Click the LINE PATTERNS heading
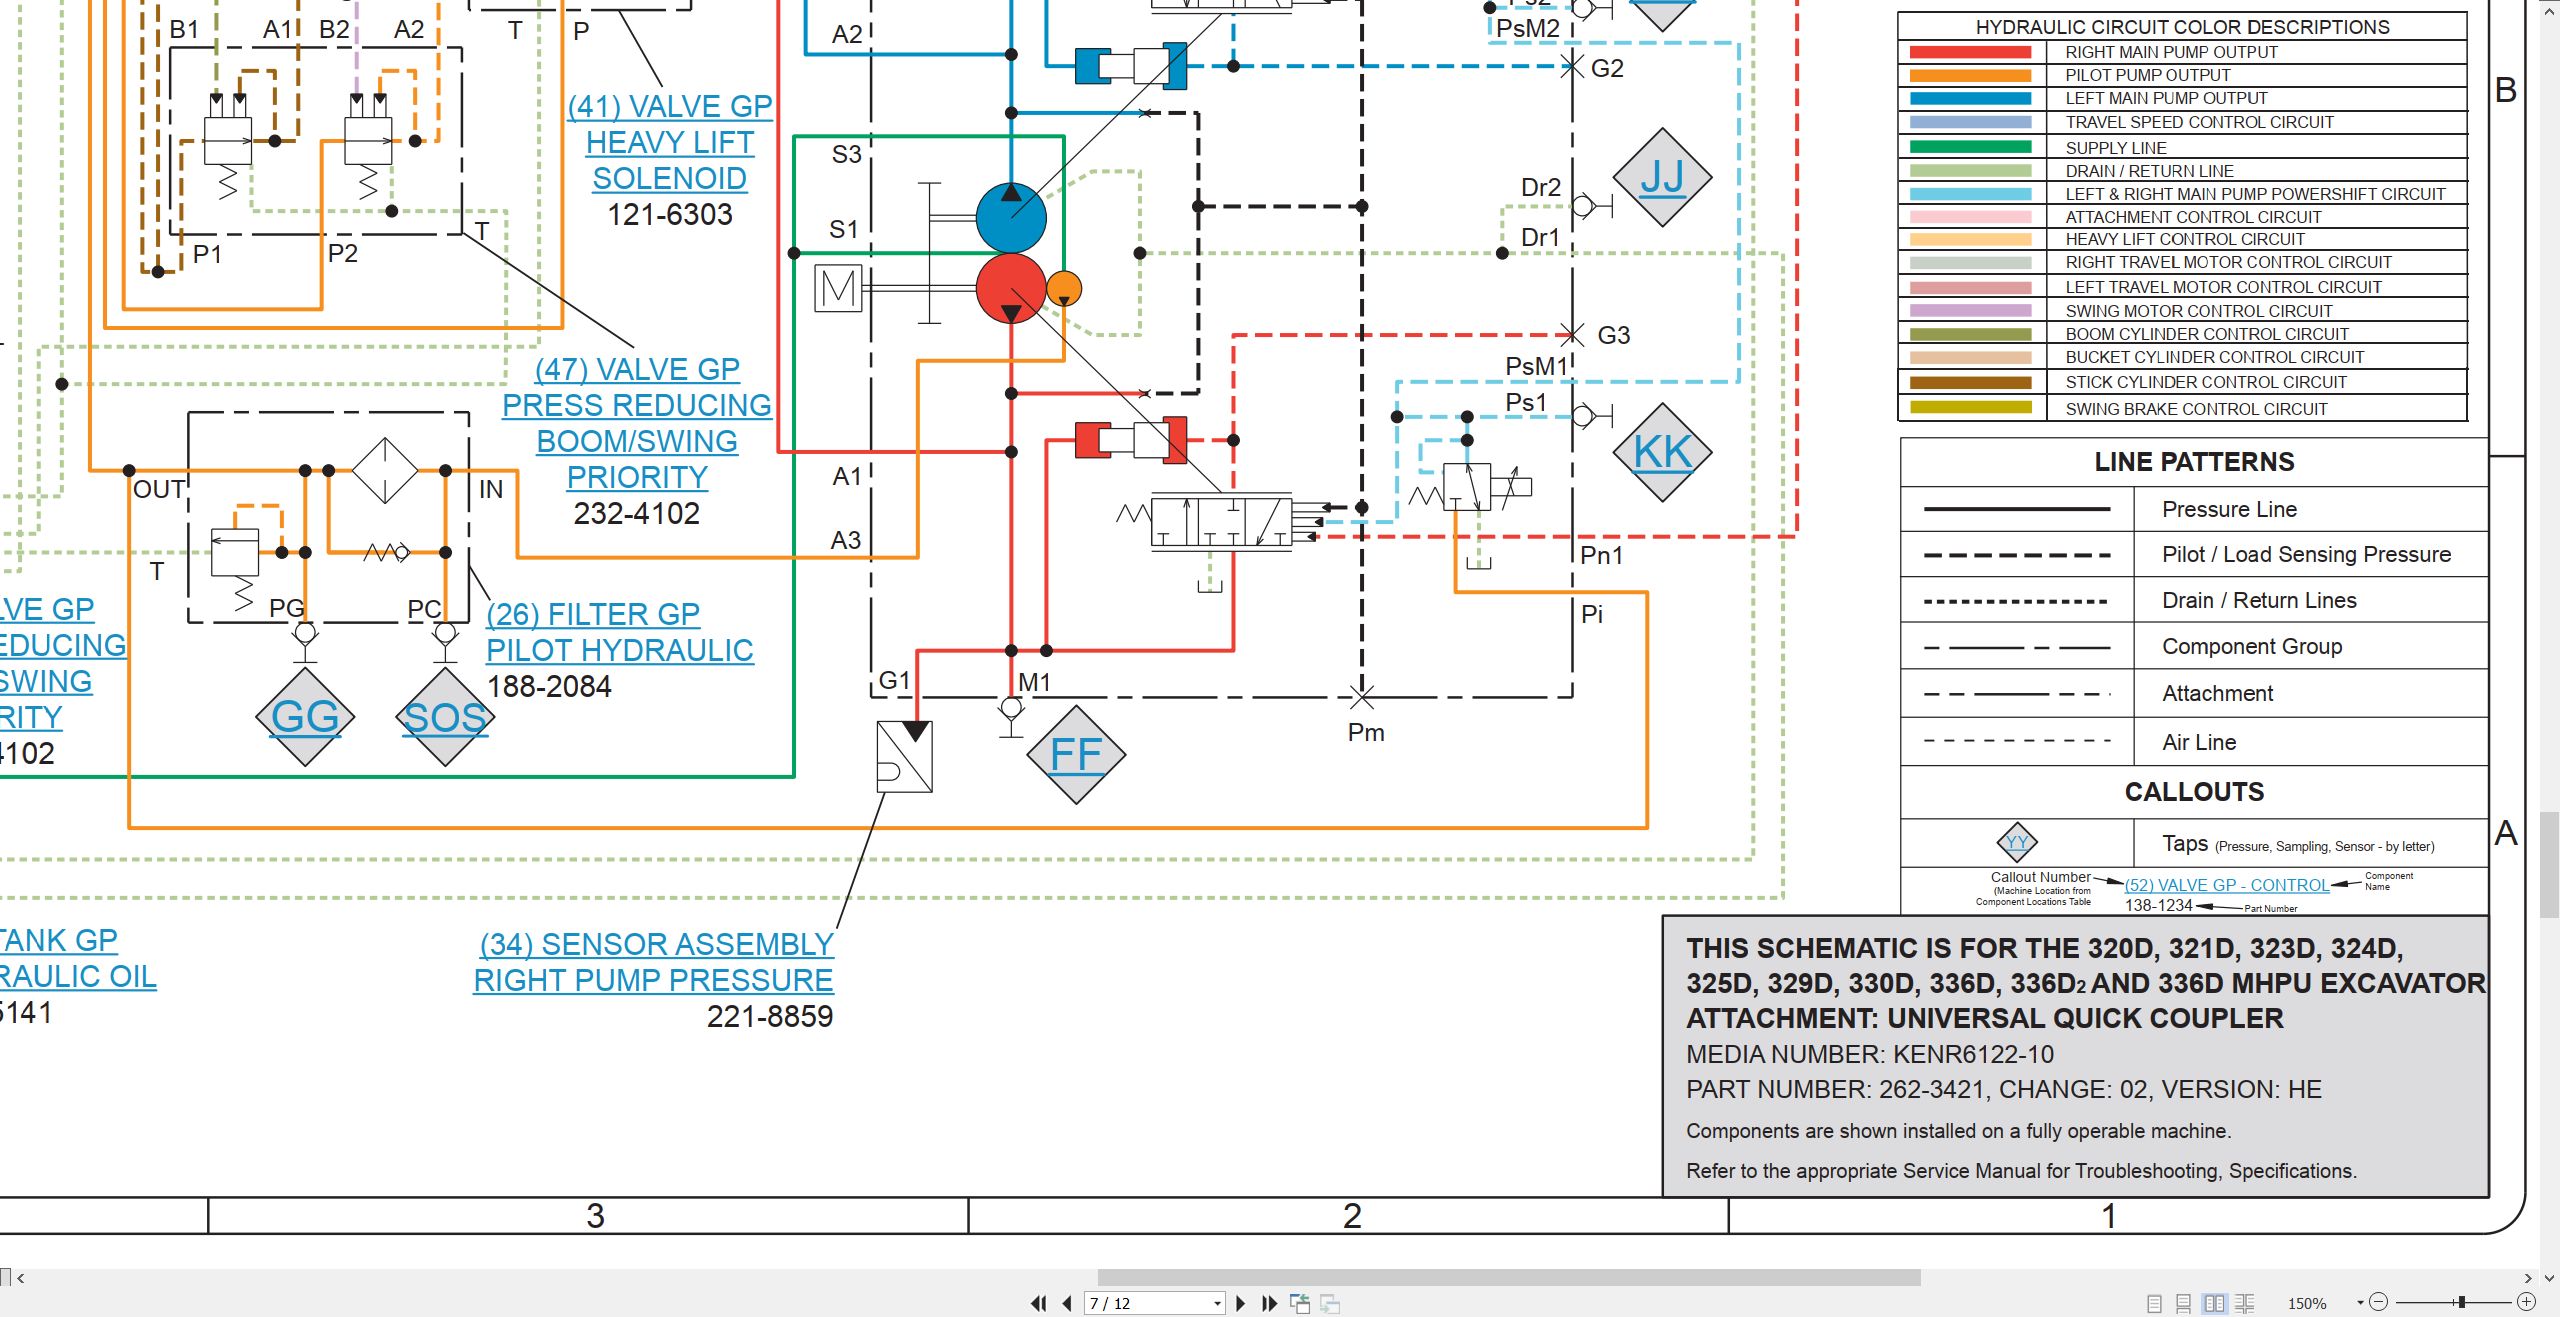Viewport: 2560px width, 1317px height. coord(2195,462)
